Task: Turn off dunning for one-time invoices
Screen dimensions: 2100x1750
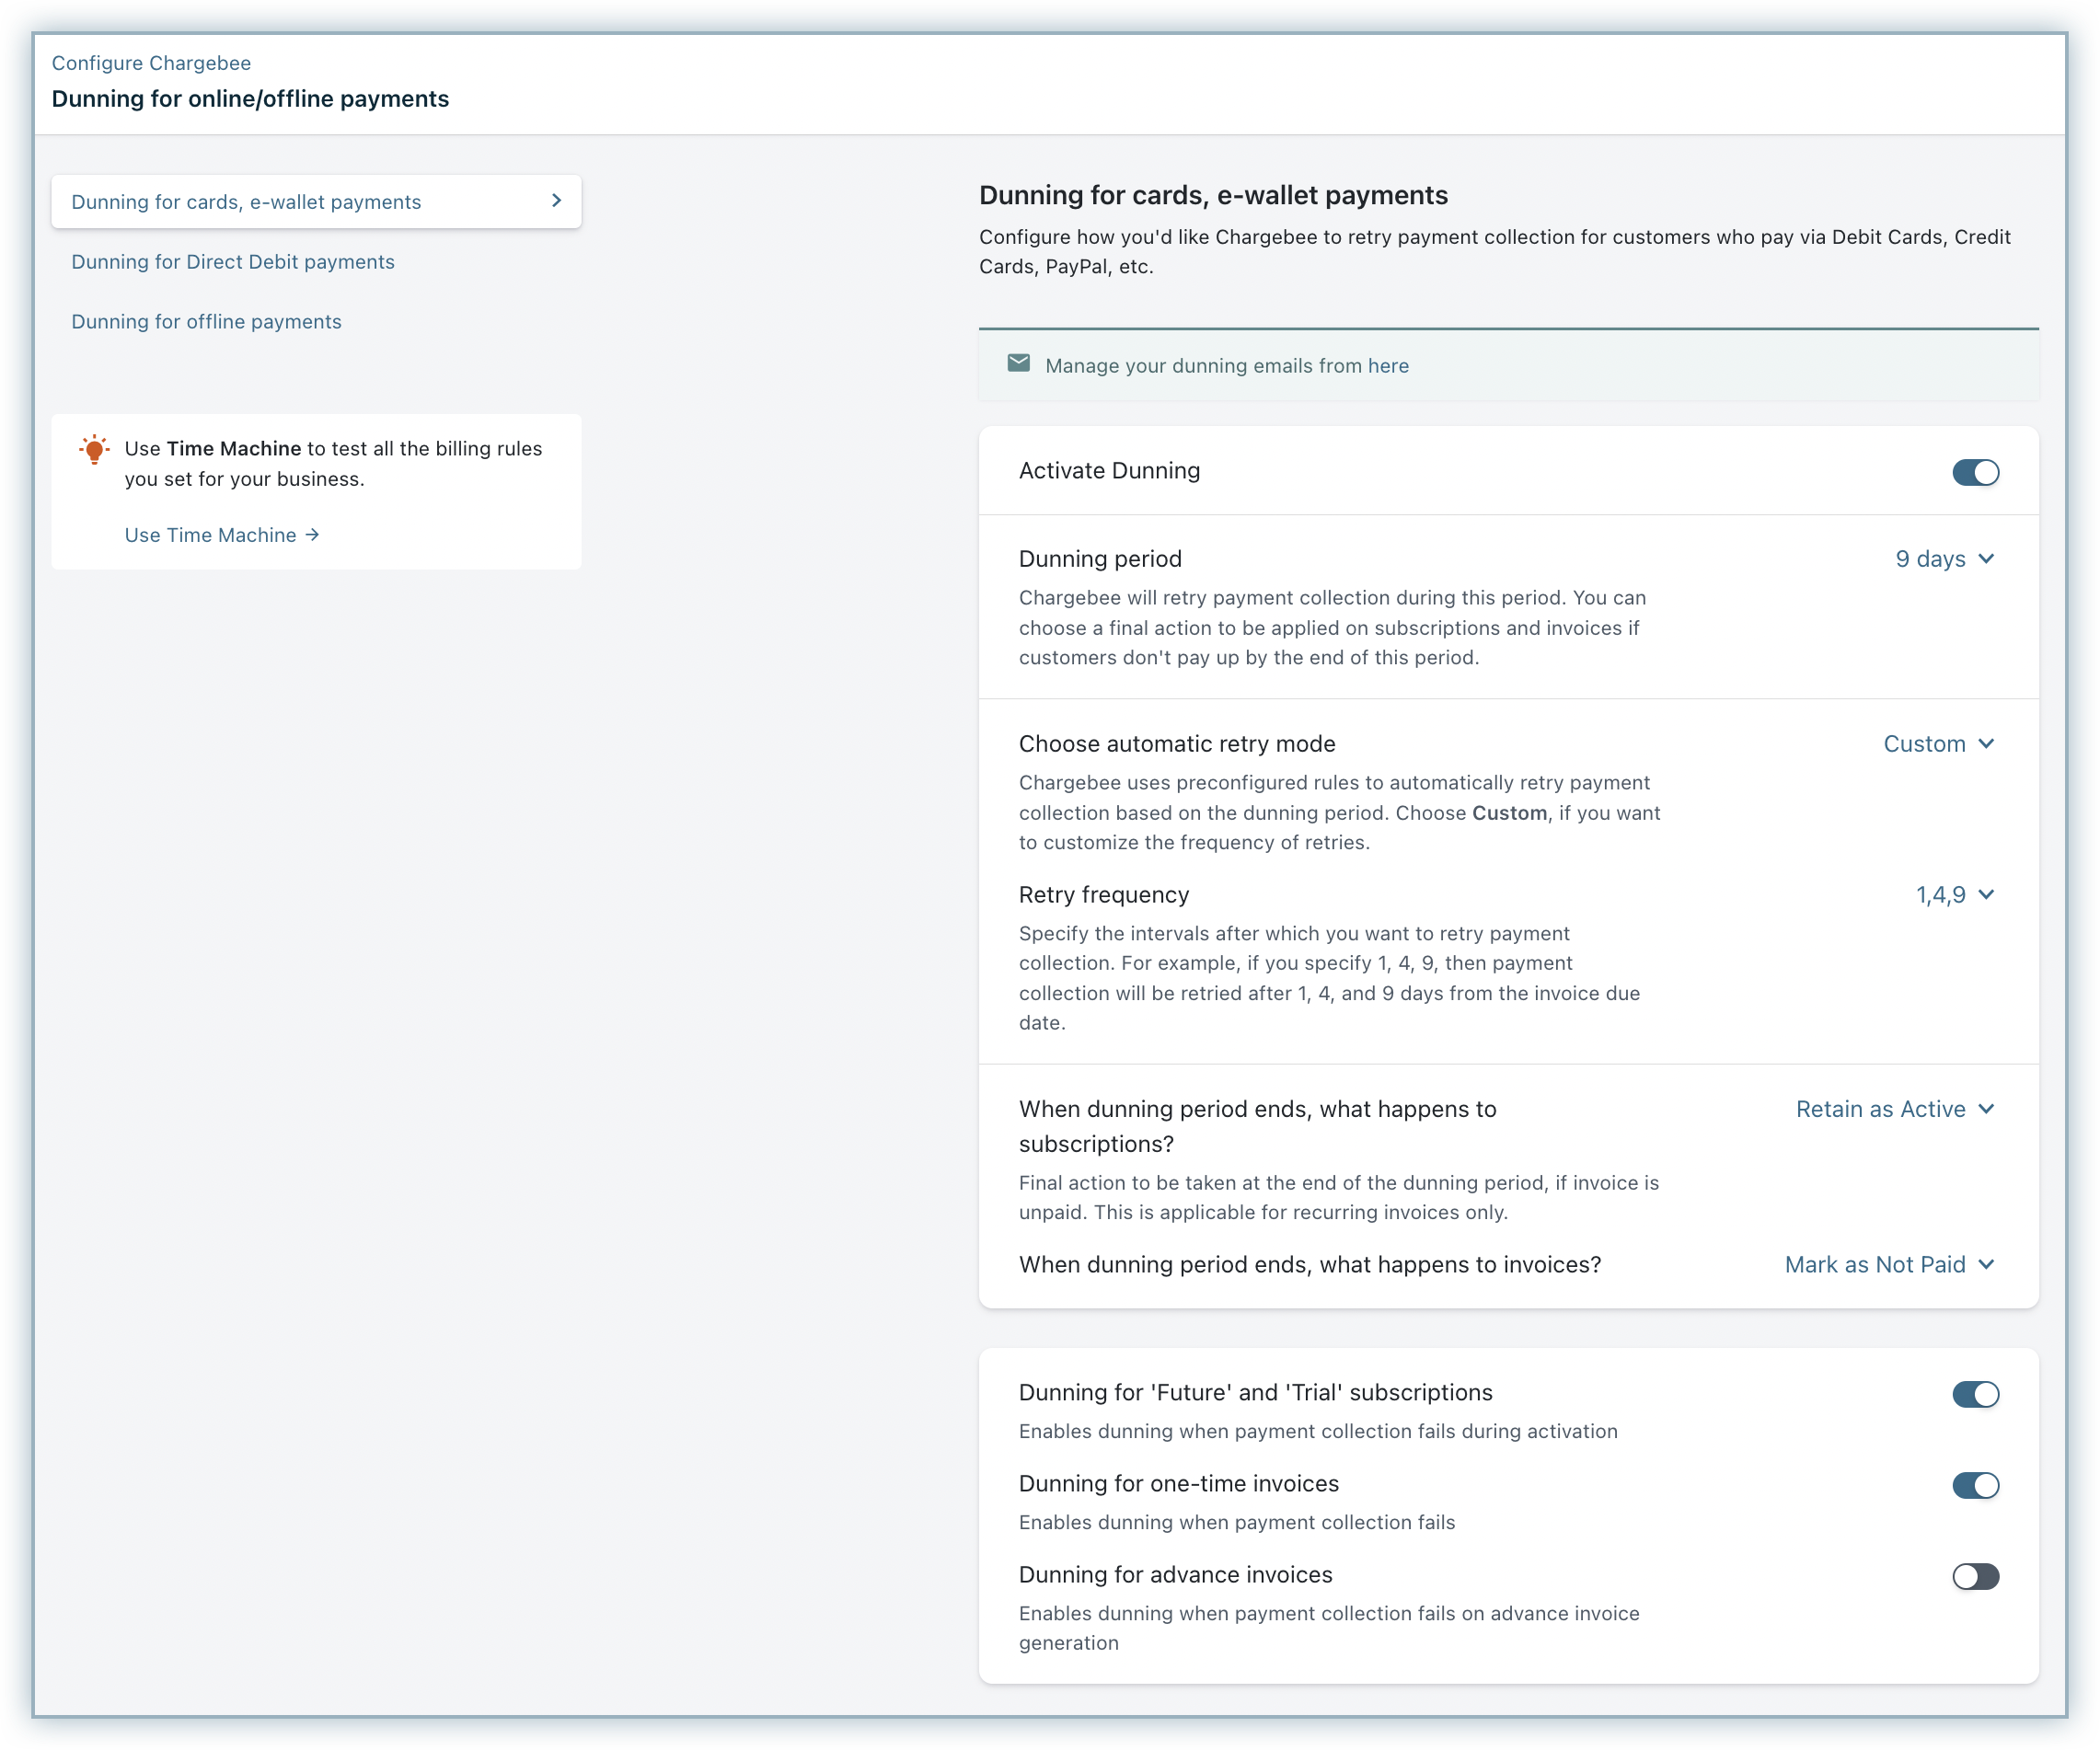Action: pos(1975,1485)
